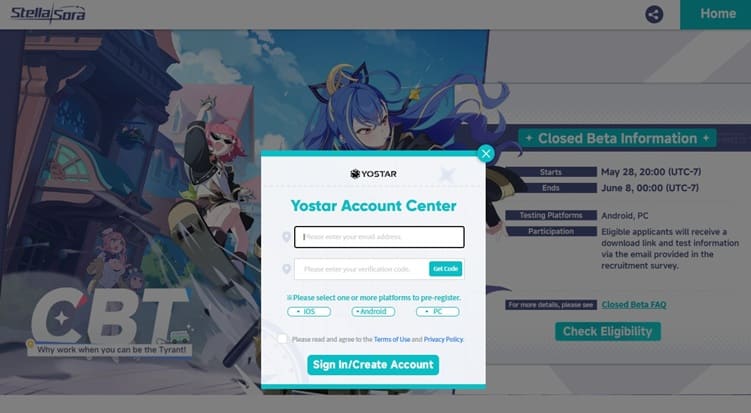Select the PC platform option
The width and height of the screenshot is (751, 413).
click(437, 311)
